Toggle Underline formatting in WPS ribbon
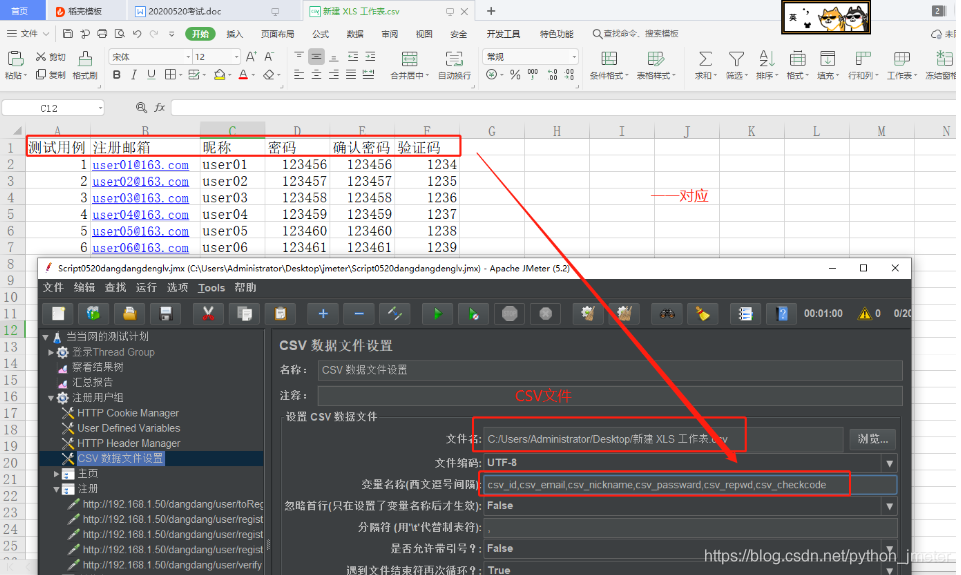Viewport: 961px width, 575px height. [x=151, y=75]
